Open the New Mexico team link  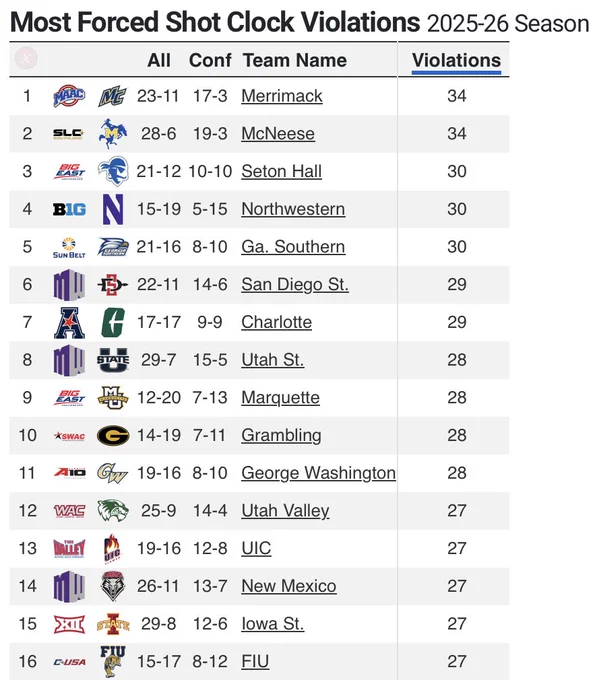coord(289,586)
